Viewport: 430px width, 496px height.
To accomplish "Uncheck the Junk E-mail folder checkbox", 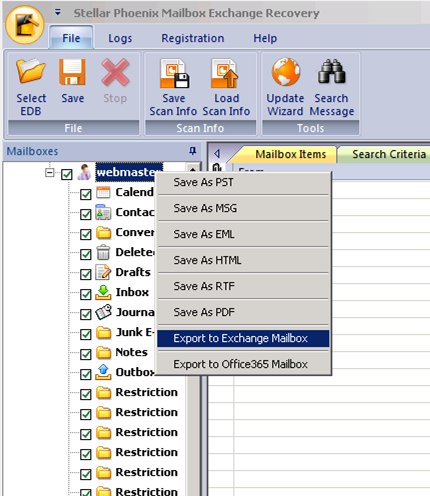I will point(86,334).
